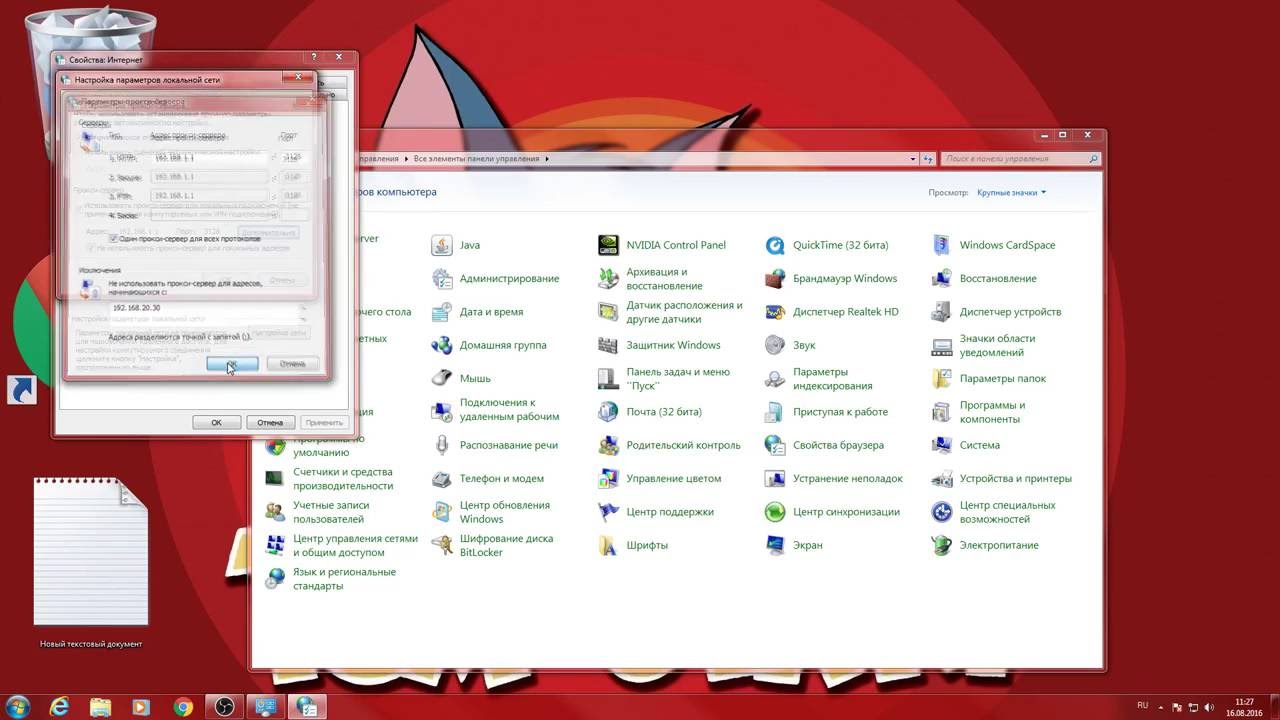Open Дата и время item
This screenshot has height=720, width=1280.
477,312
